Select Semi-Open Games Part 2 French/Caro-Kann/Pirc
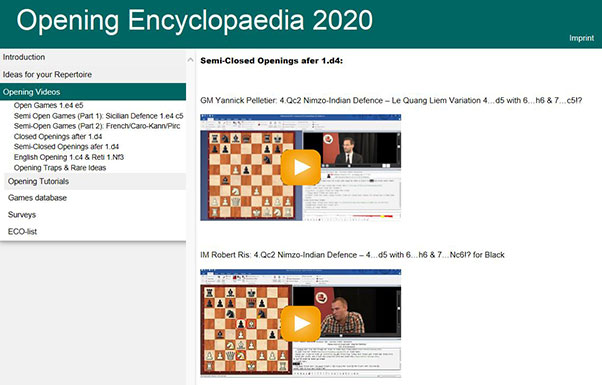The height and width of the screenshot is (385, 602). 97,126
